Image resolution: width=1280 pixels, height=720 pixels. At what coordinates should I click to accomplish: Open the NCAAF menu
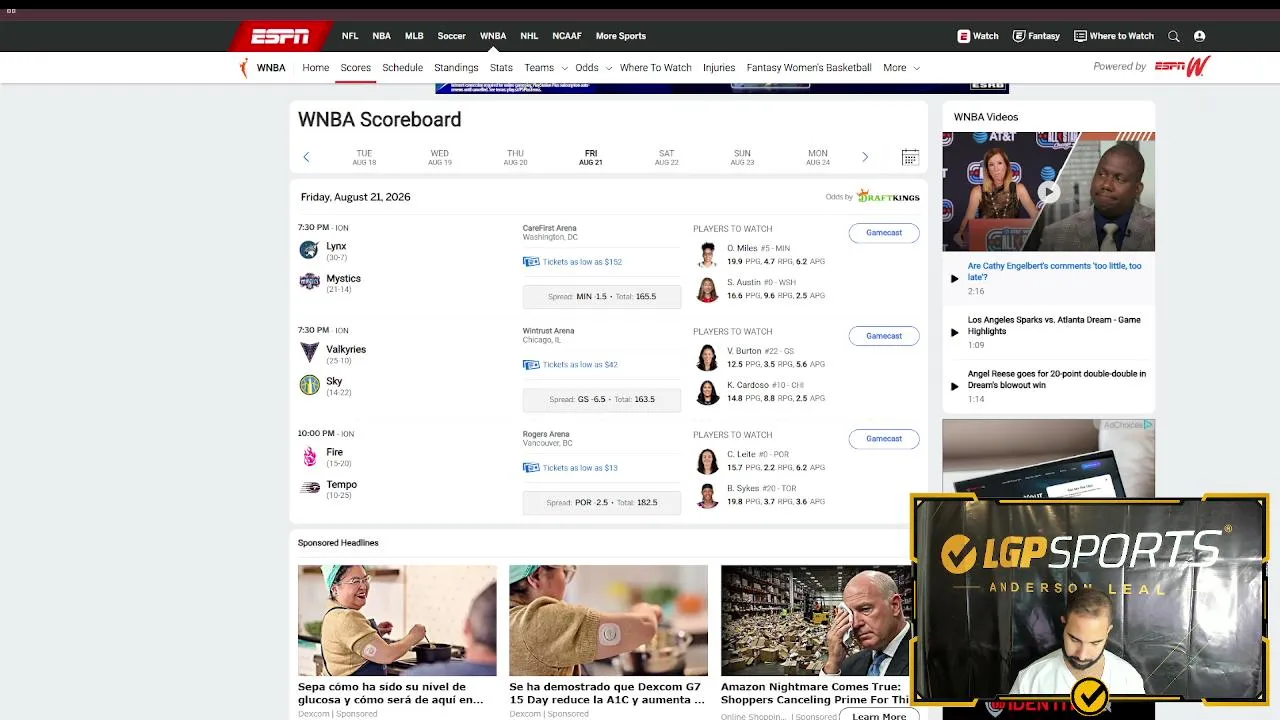[x=567, y=36]
